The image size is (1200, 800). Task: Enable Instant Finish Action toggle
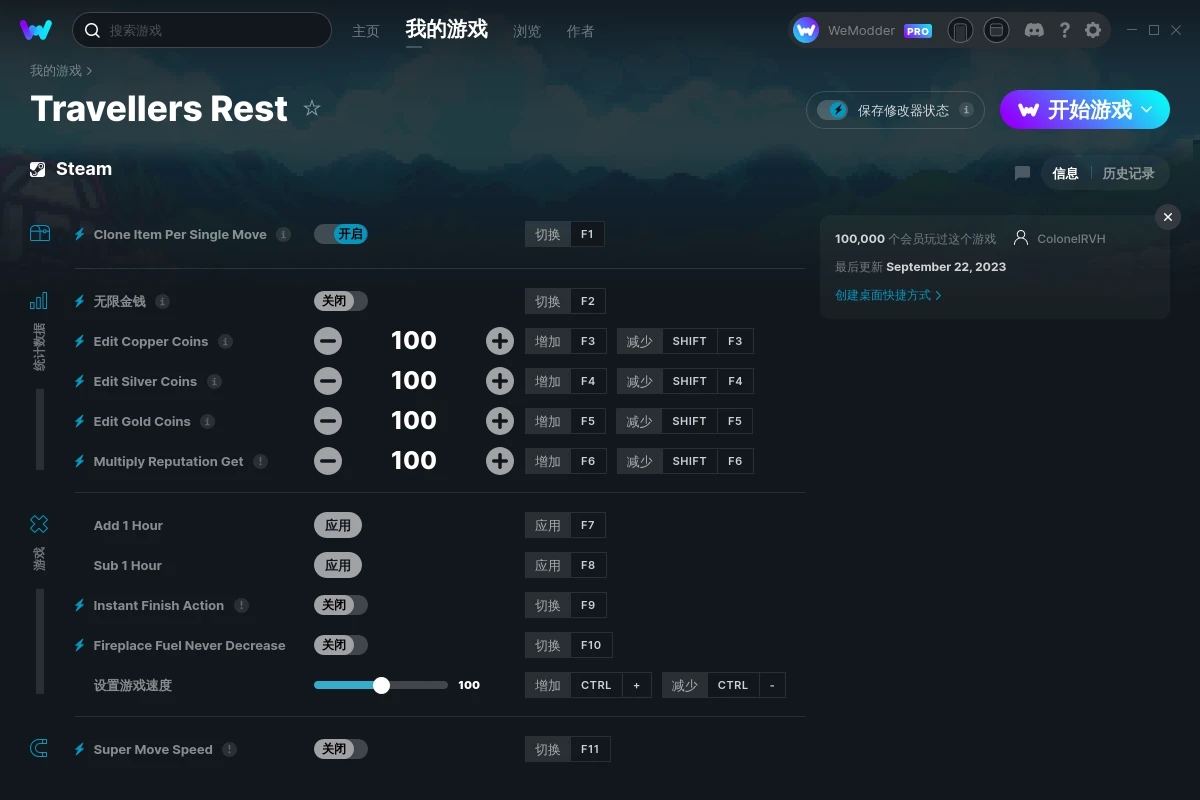click(x=341, y=605)
